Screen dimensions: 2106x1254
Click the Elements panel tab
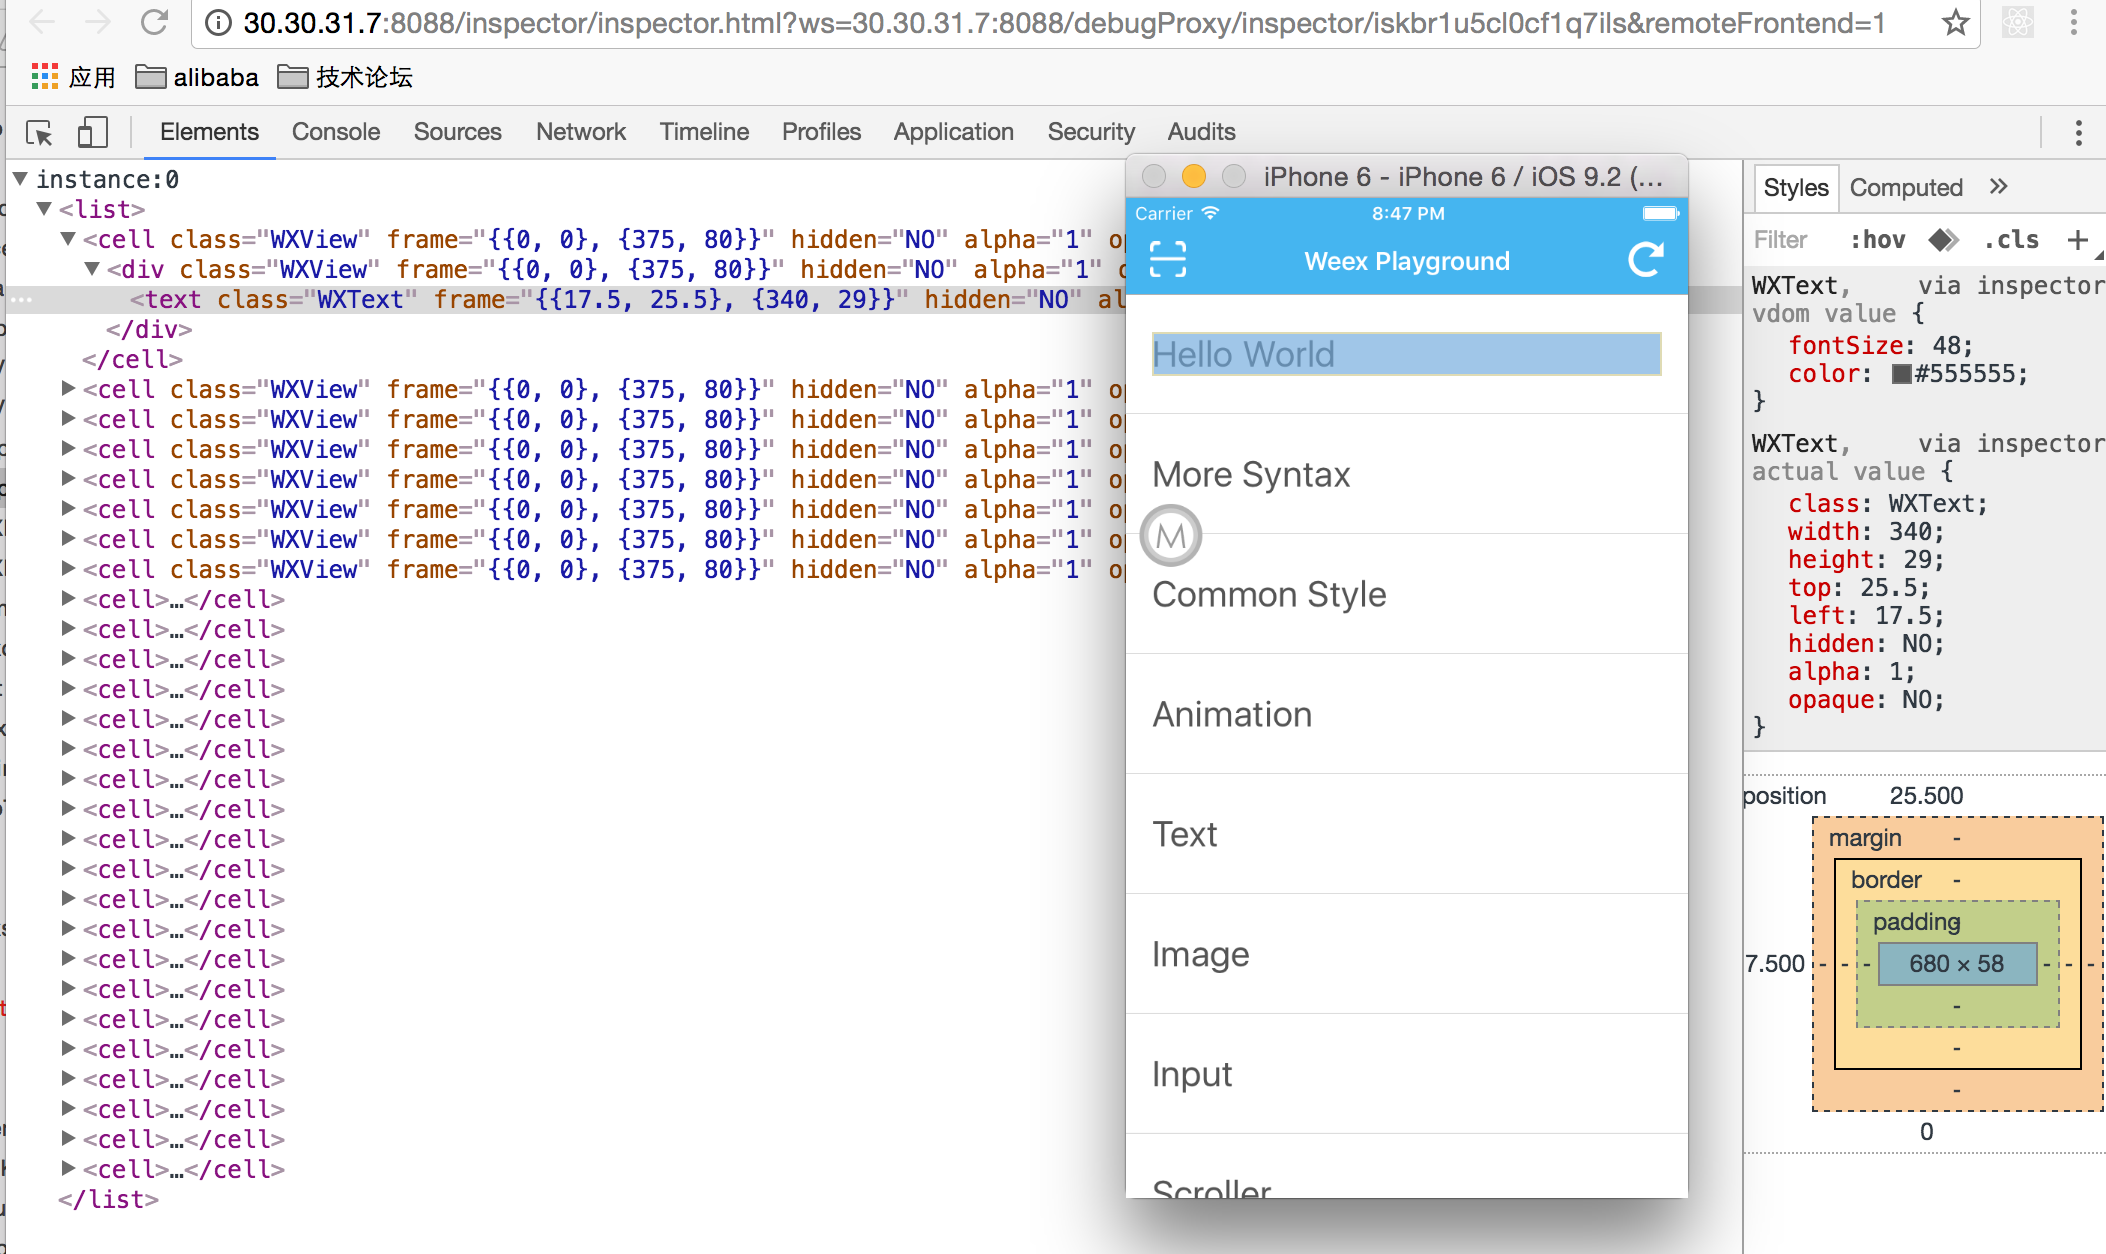pyautogui.click(x=209, y=133)
